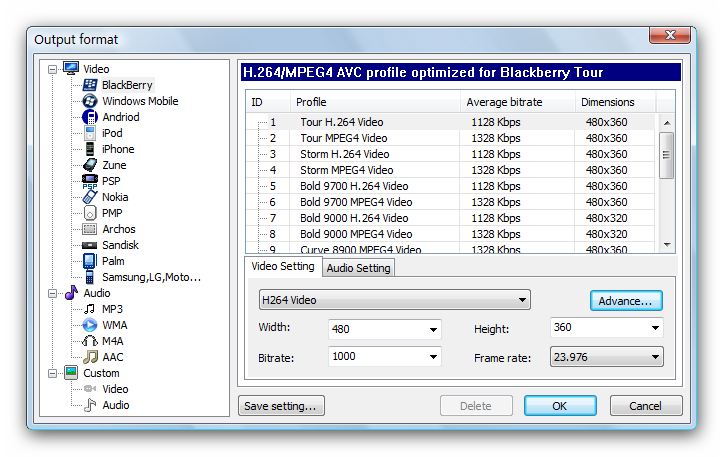Click the Zune player icon

point(90,165)
